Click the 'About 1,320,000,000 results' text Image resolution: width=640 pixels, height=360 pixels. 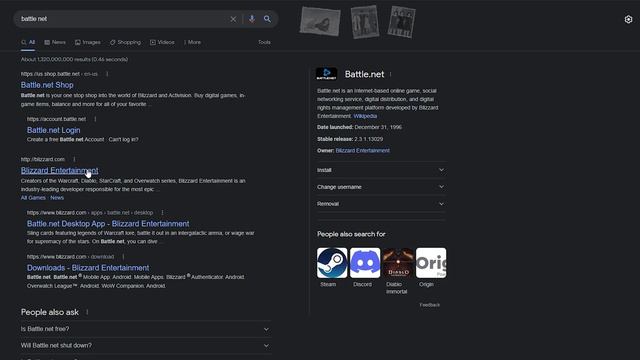tap(74, 60)
